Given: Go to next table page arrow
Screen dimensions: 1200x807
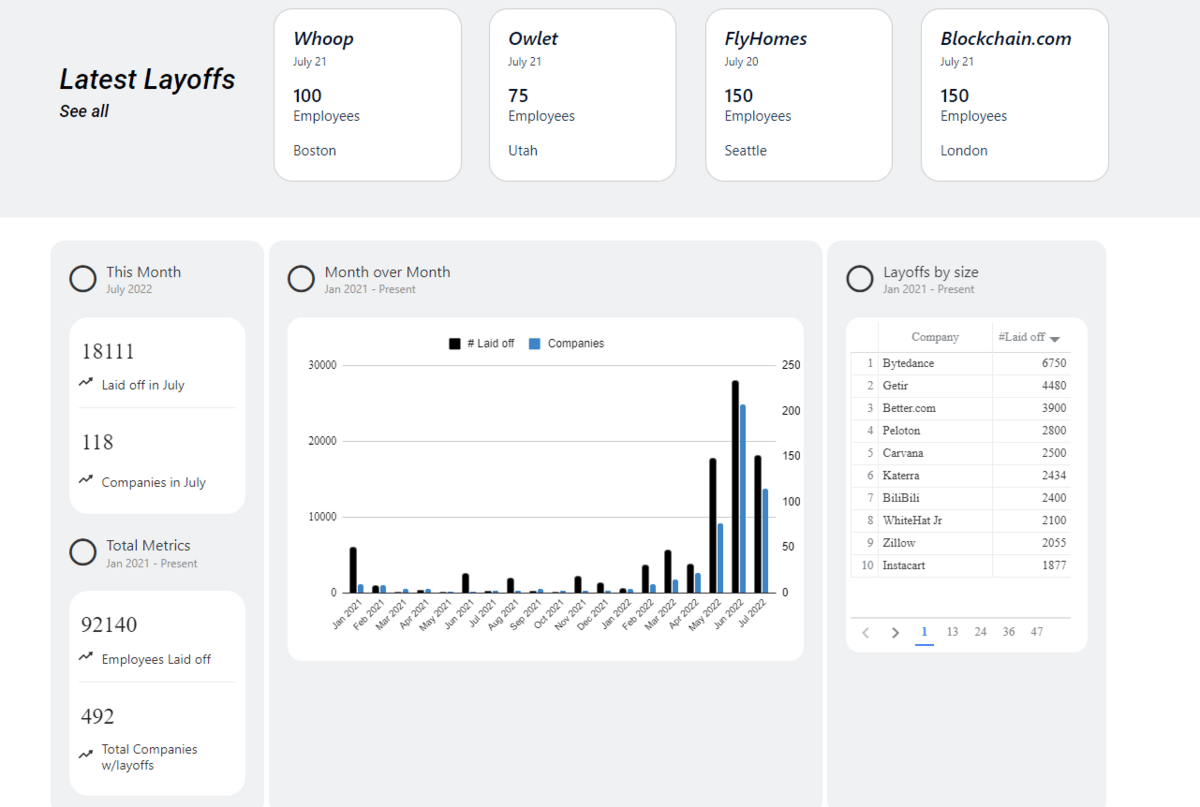Looking at the screenshot, I should pos(896,632).
